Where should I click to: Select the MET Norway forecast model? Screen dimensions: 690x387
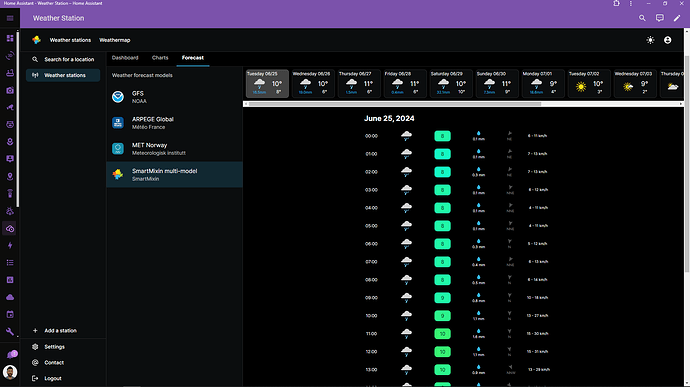pos(175,149)
